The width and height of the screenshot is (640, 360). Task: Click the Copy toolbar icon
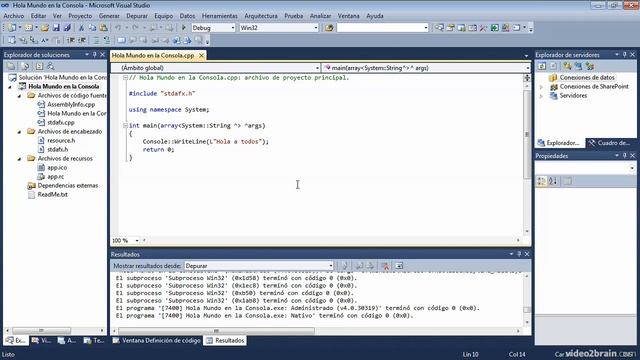click(x=92, y=28)
